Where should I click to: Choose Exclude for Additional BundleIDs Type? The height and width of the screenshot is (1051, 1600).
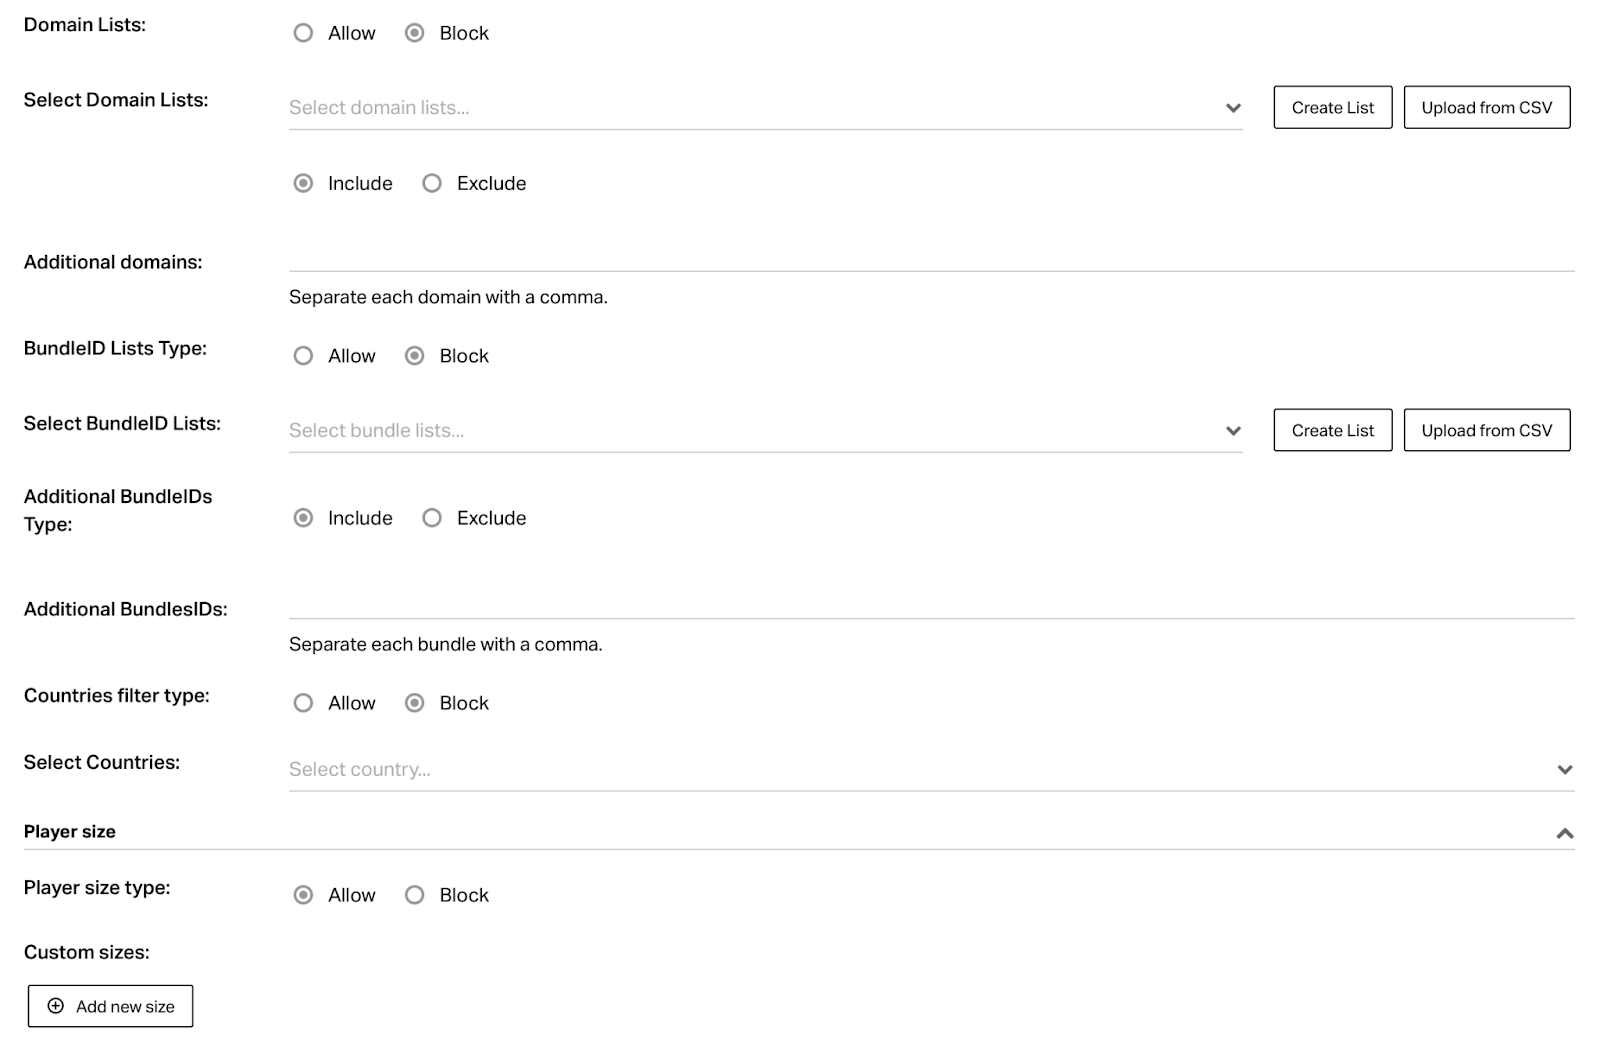(432, 518)
